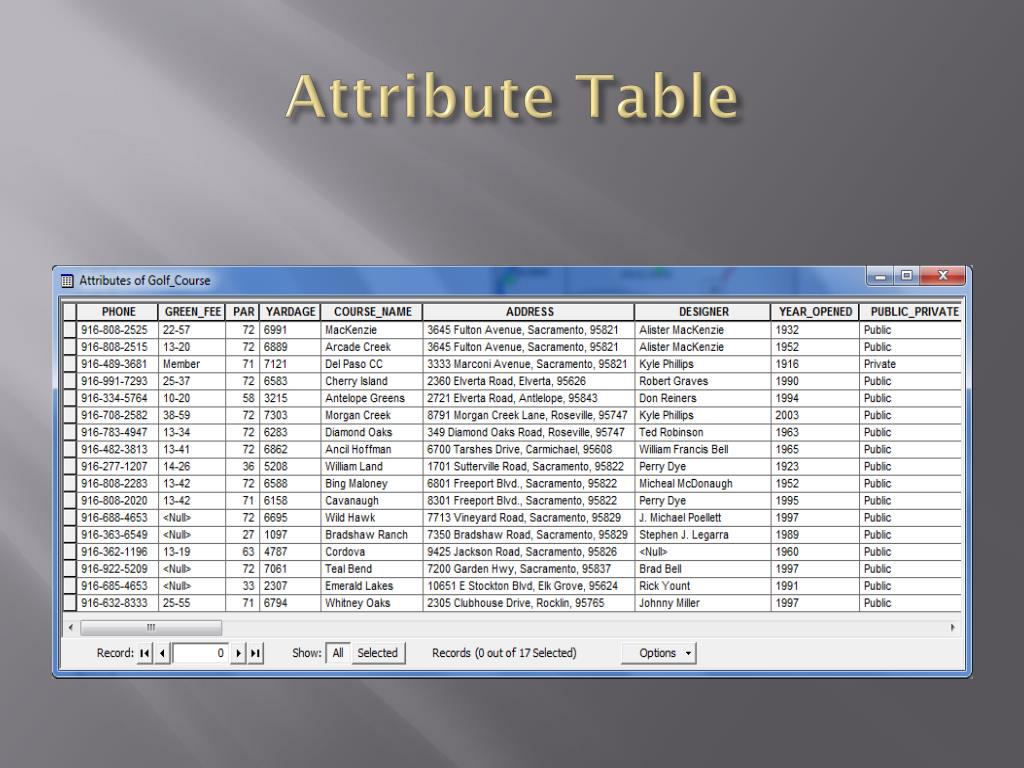
Task: Click the 'Bradshaw Ranch' course name cell
Action: tap(372, 535)
